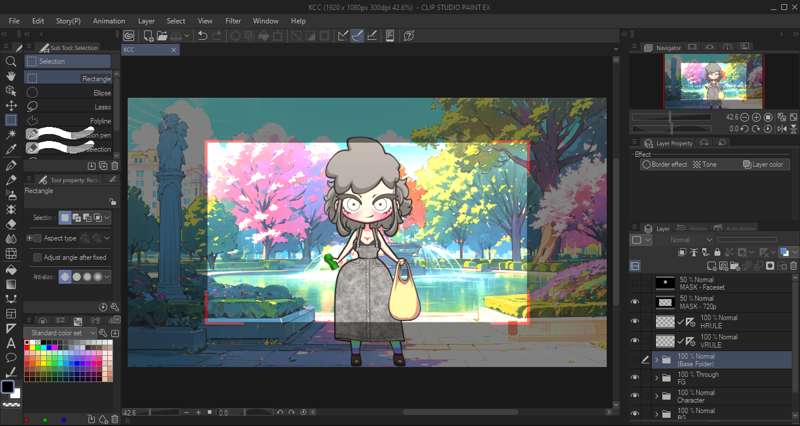Select the Hand move-view tool
Viewport: 800px width, 426px height.
(x=11, y=76)
